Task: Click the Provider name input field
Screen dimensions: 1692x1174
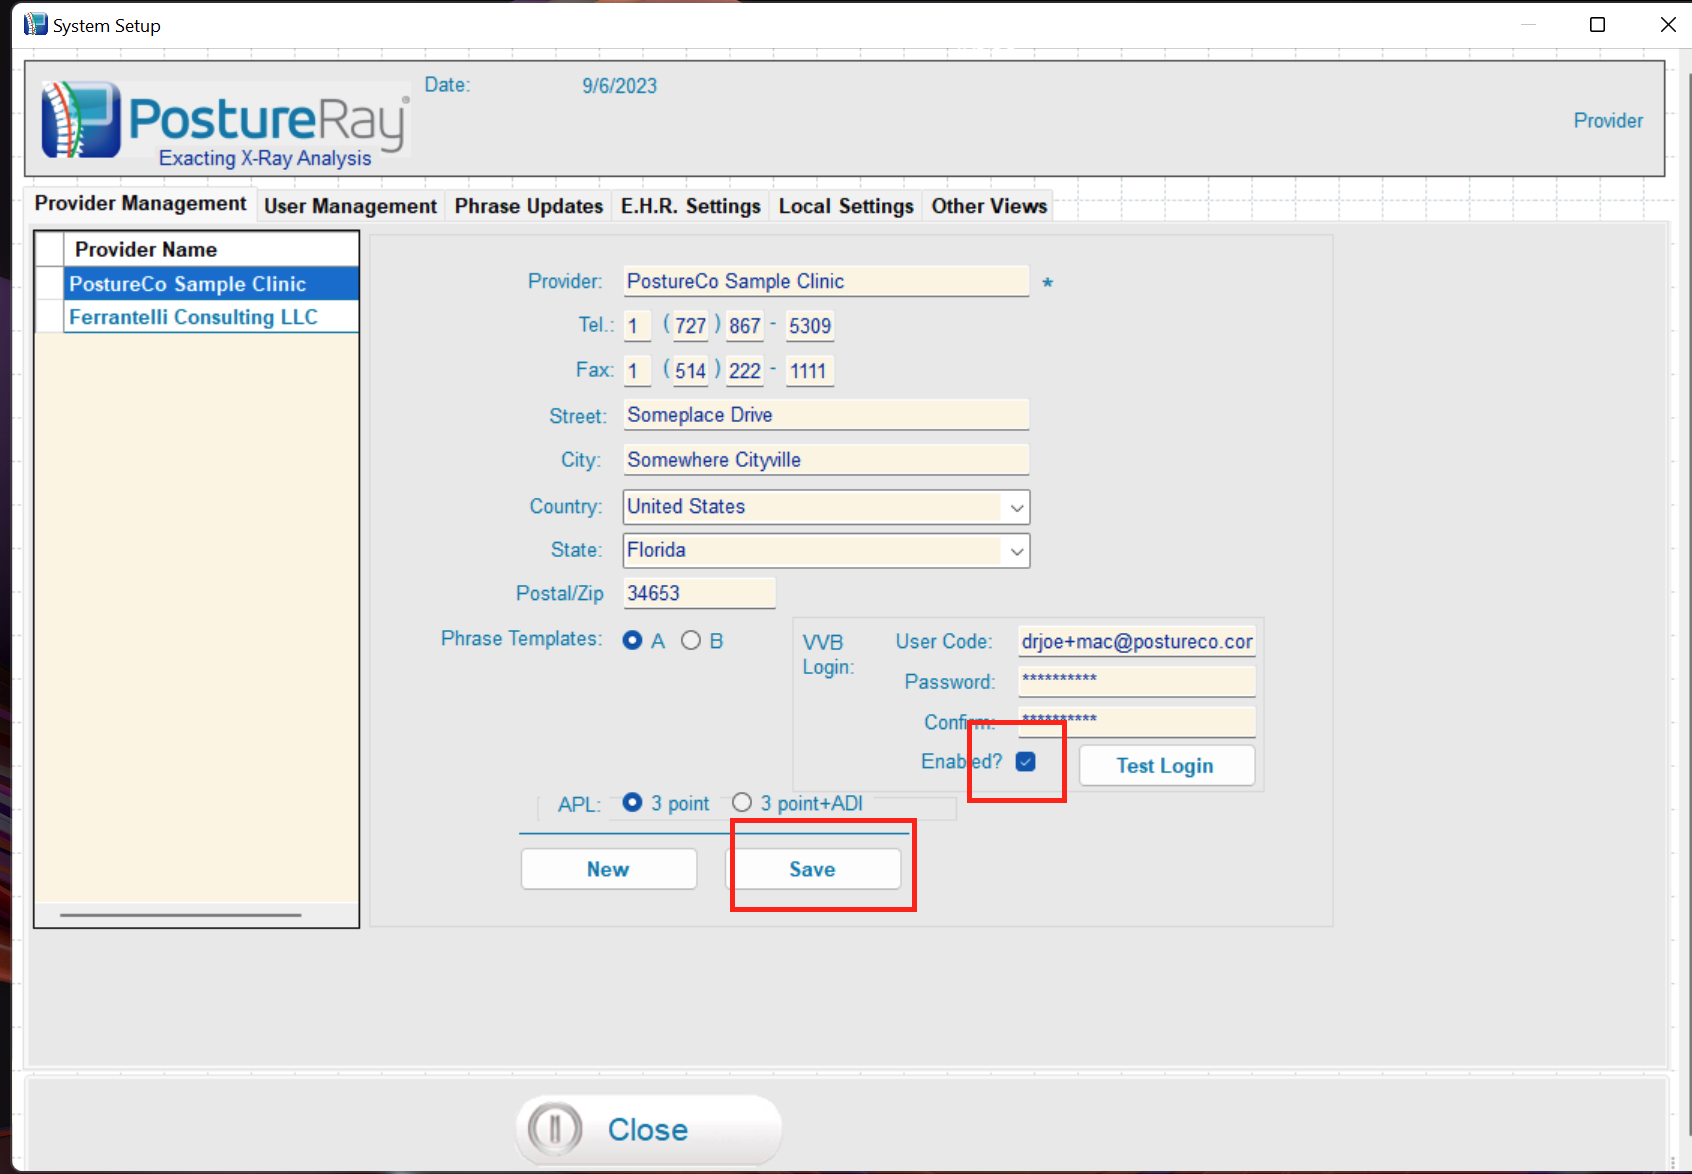Action: [826, 281]
